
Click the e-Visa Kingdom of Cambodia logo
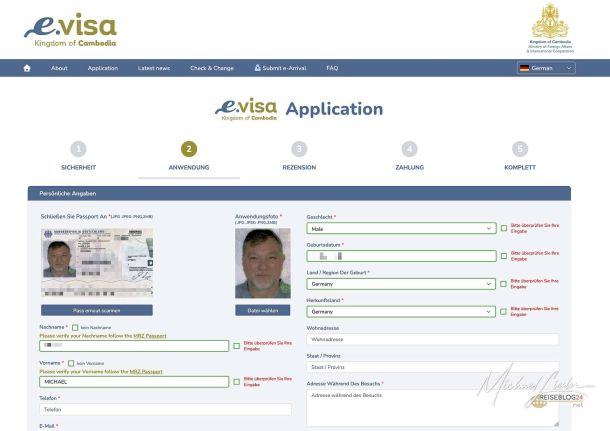[x=70, y=32]
